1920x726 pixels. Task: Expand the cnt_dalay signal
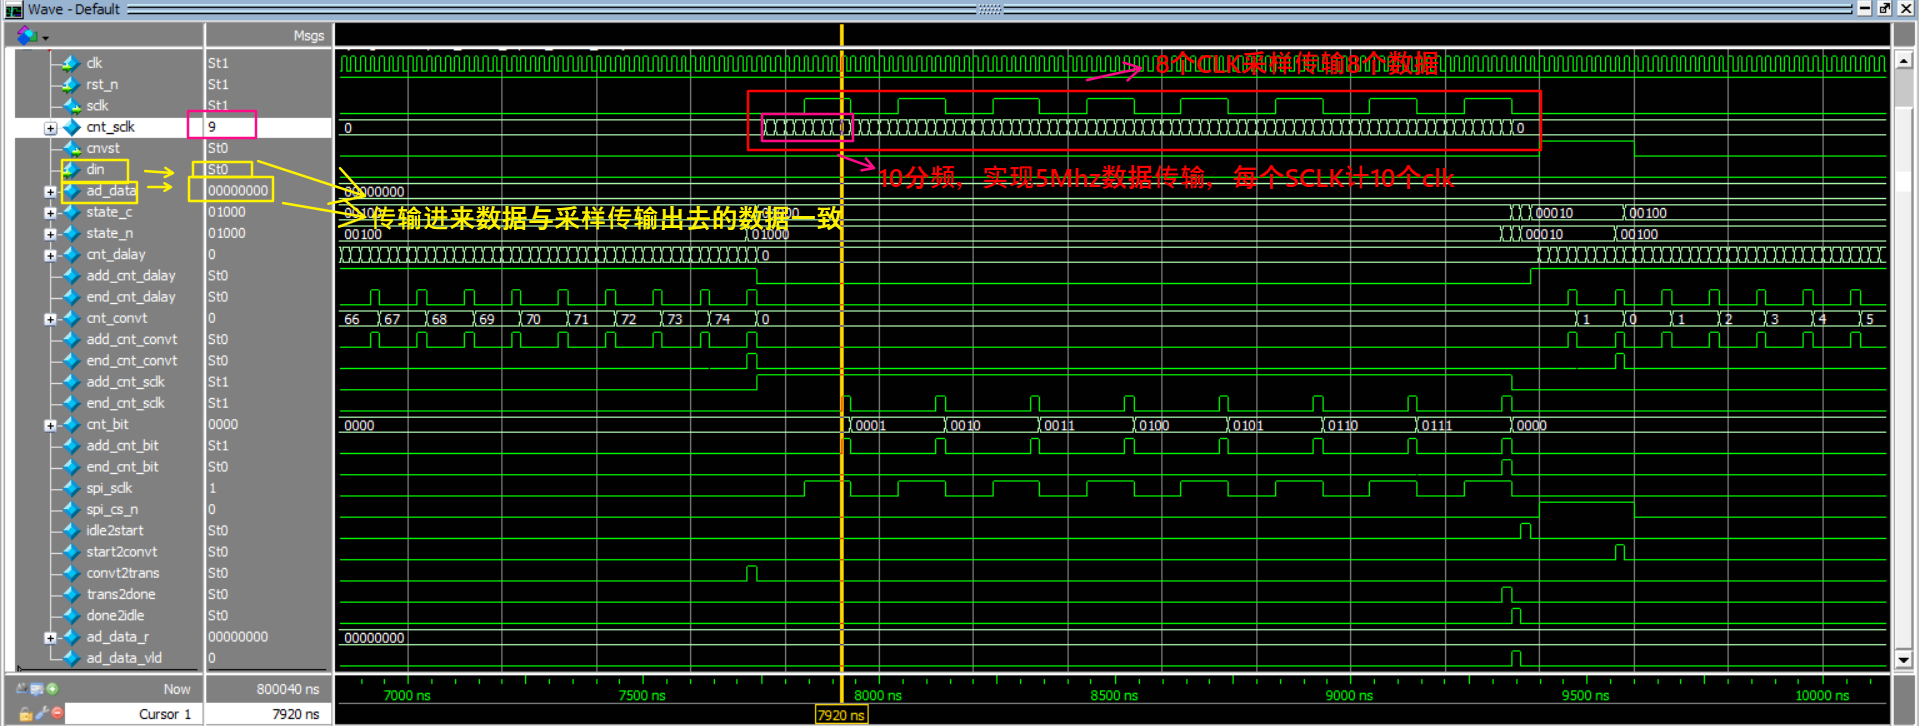coord(50,255)
